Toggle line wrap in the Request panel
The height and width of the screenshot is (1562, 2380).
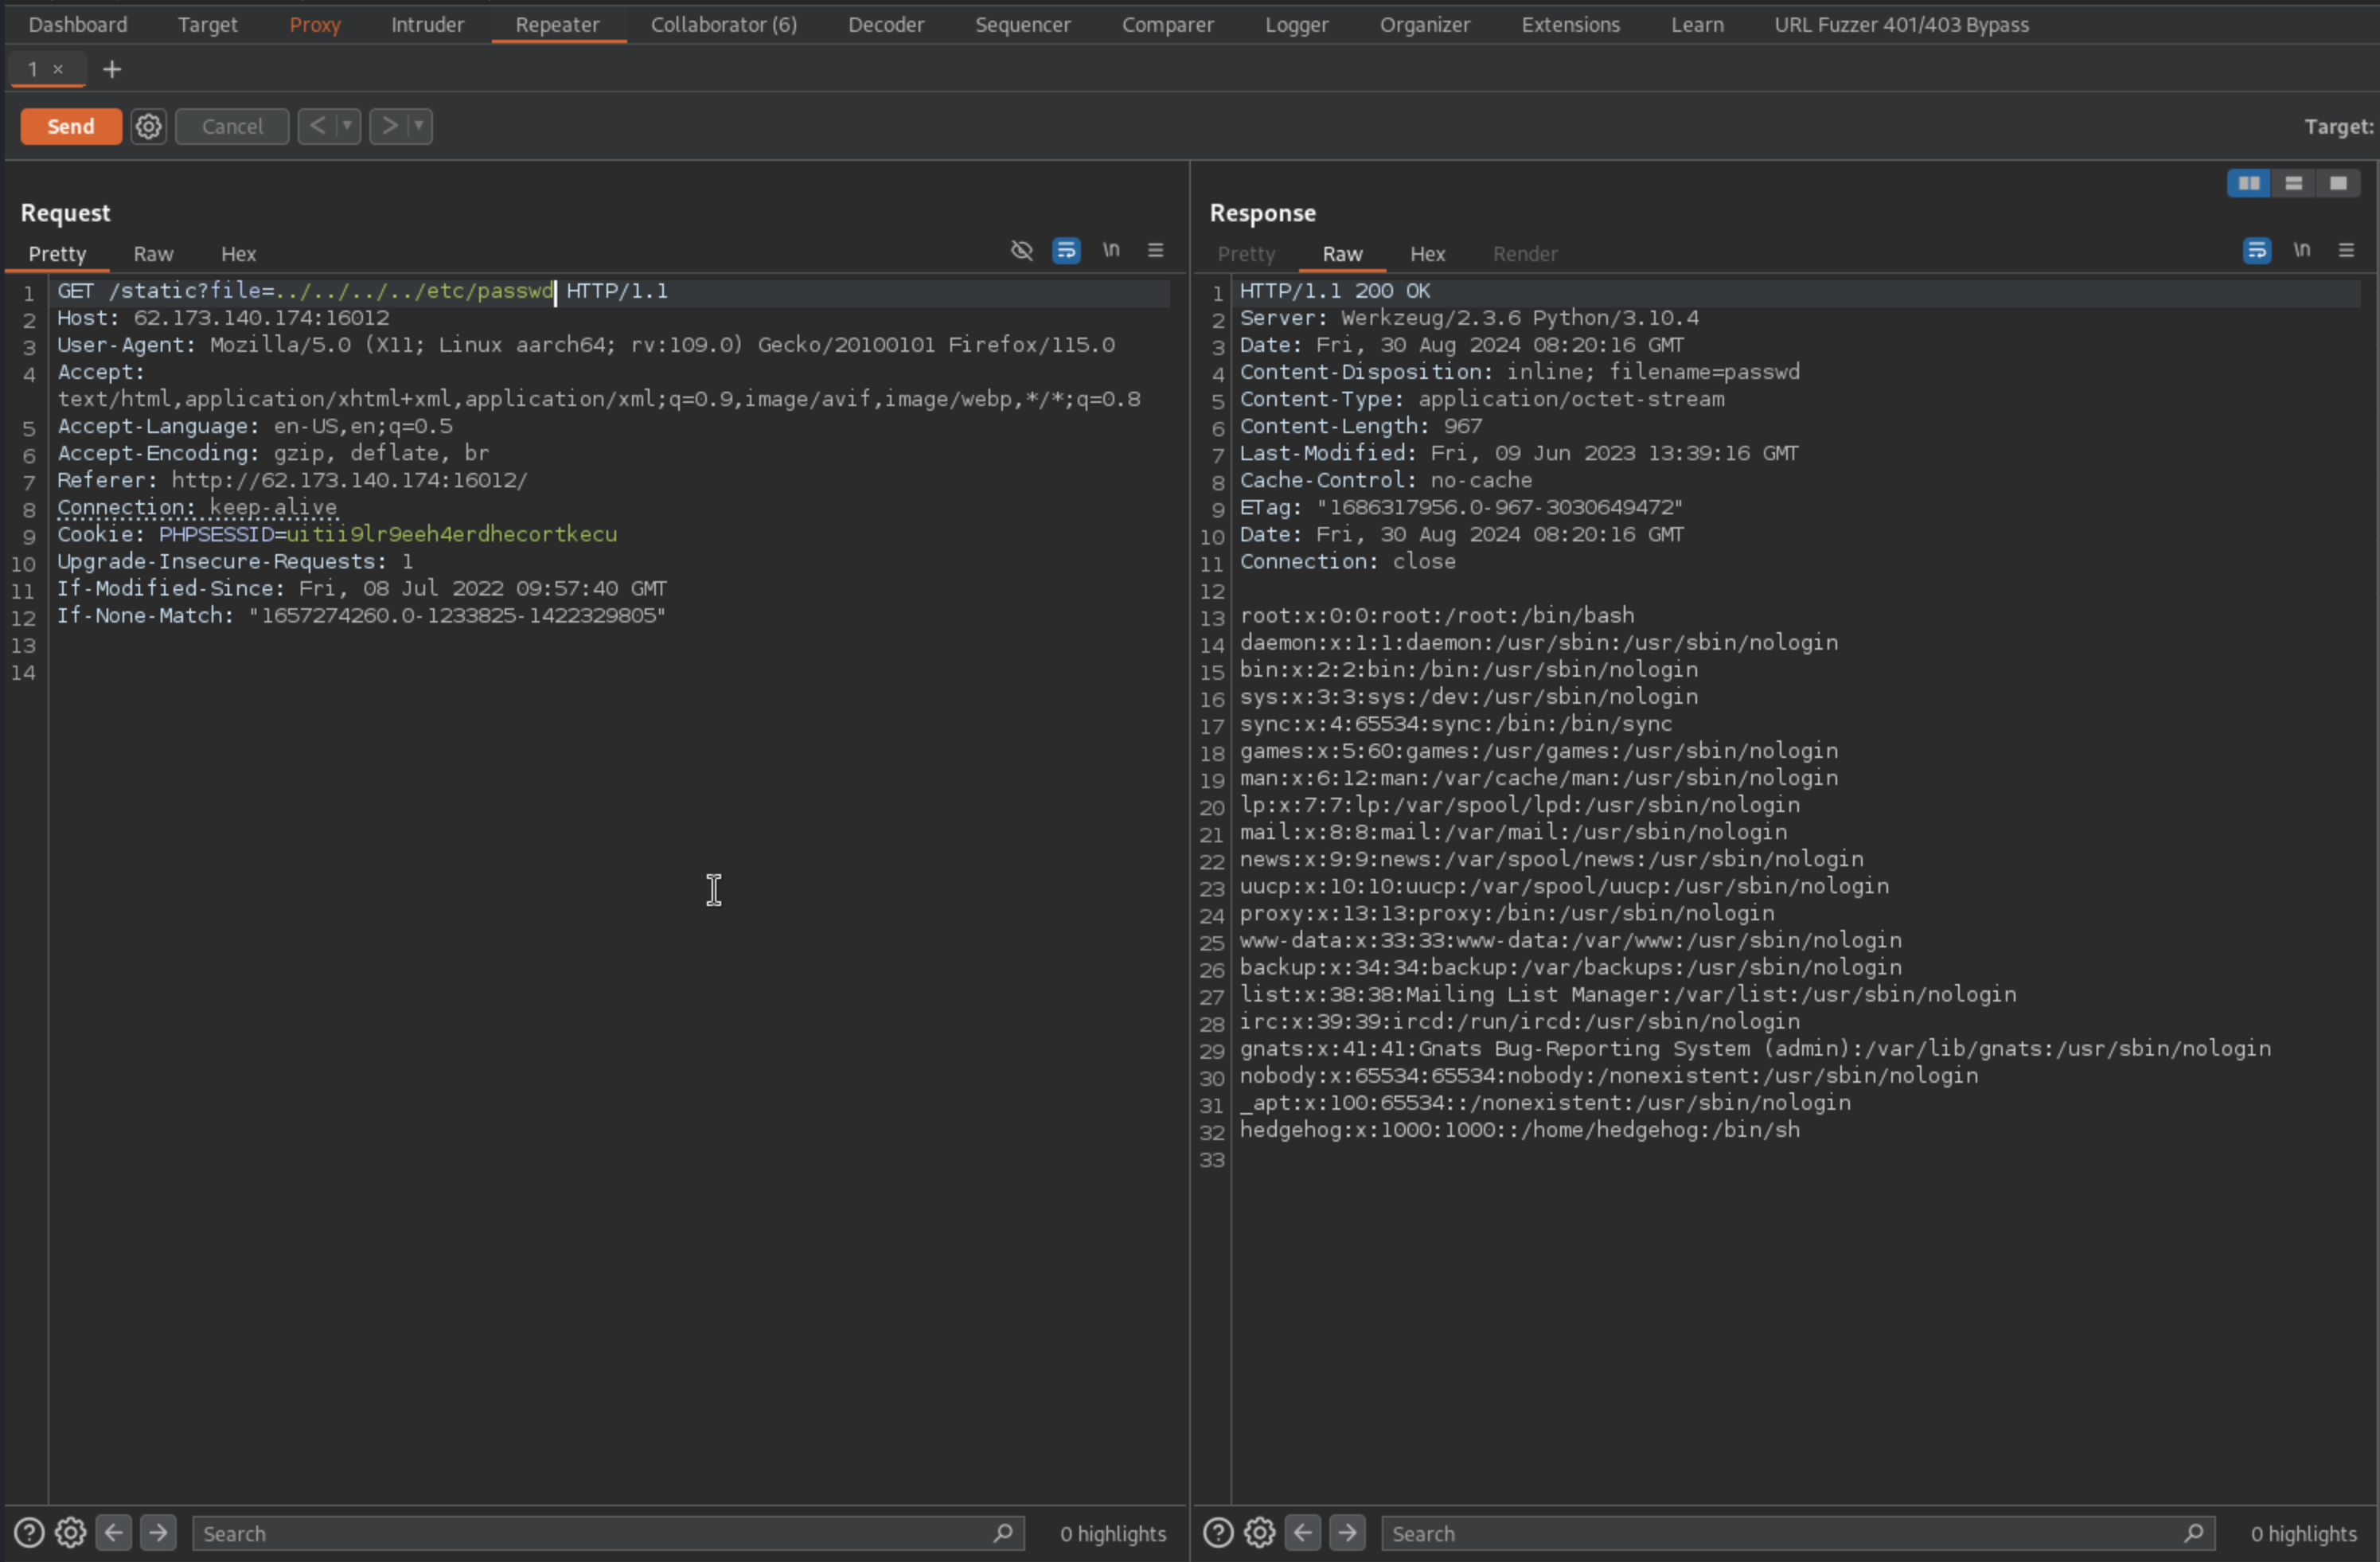(1066, 250)
